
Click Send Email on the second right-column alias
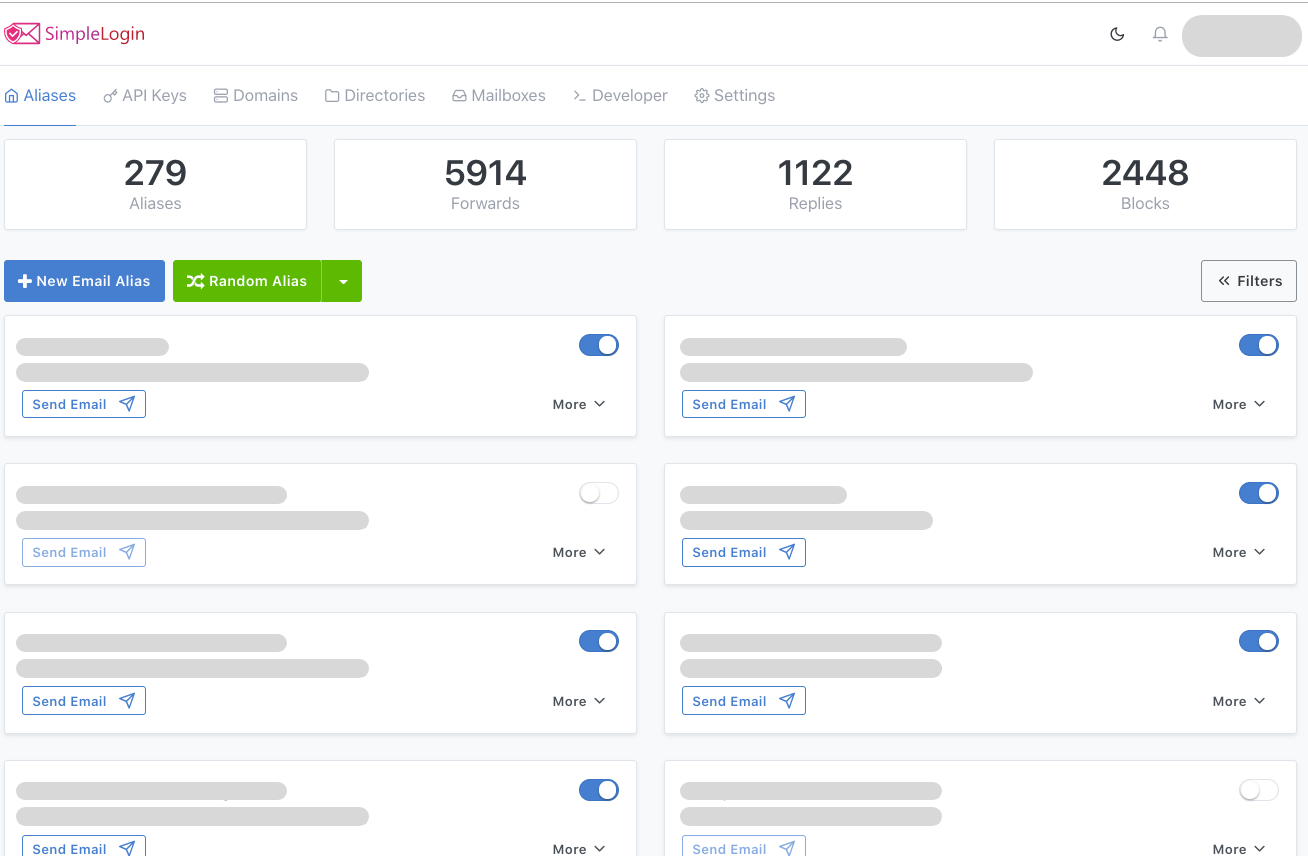point(744,552)
